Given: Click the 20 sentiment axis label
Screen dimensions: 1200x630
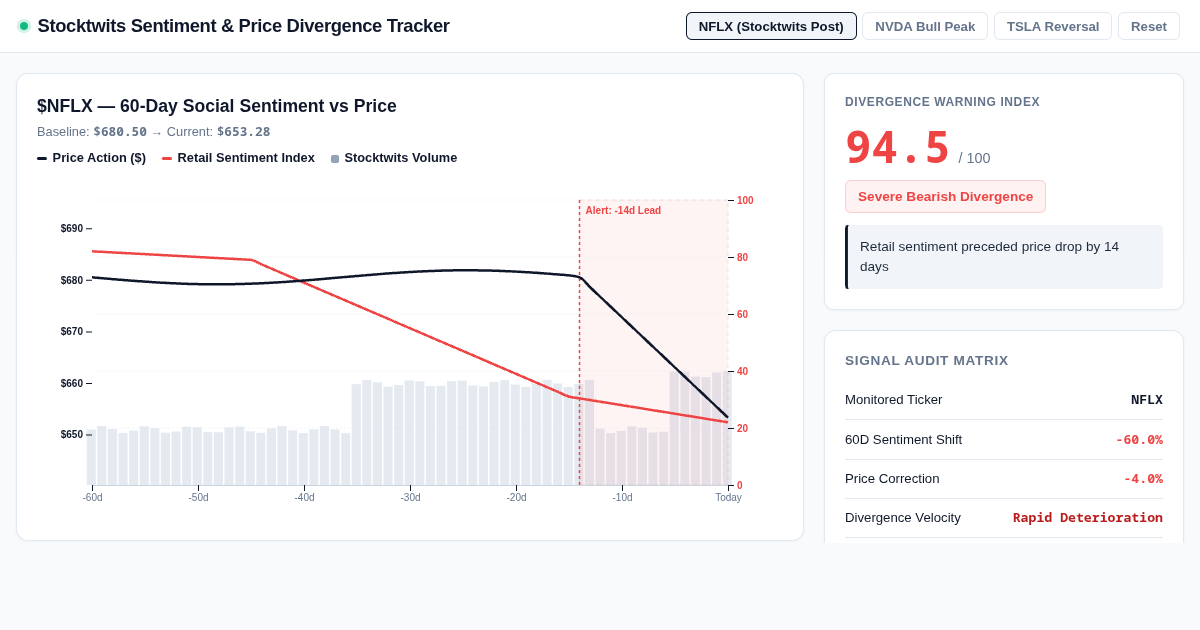Looking at the screenshot, I should [742, 428].
